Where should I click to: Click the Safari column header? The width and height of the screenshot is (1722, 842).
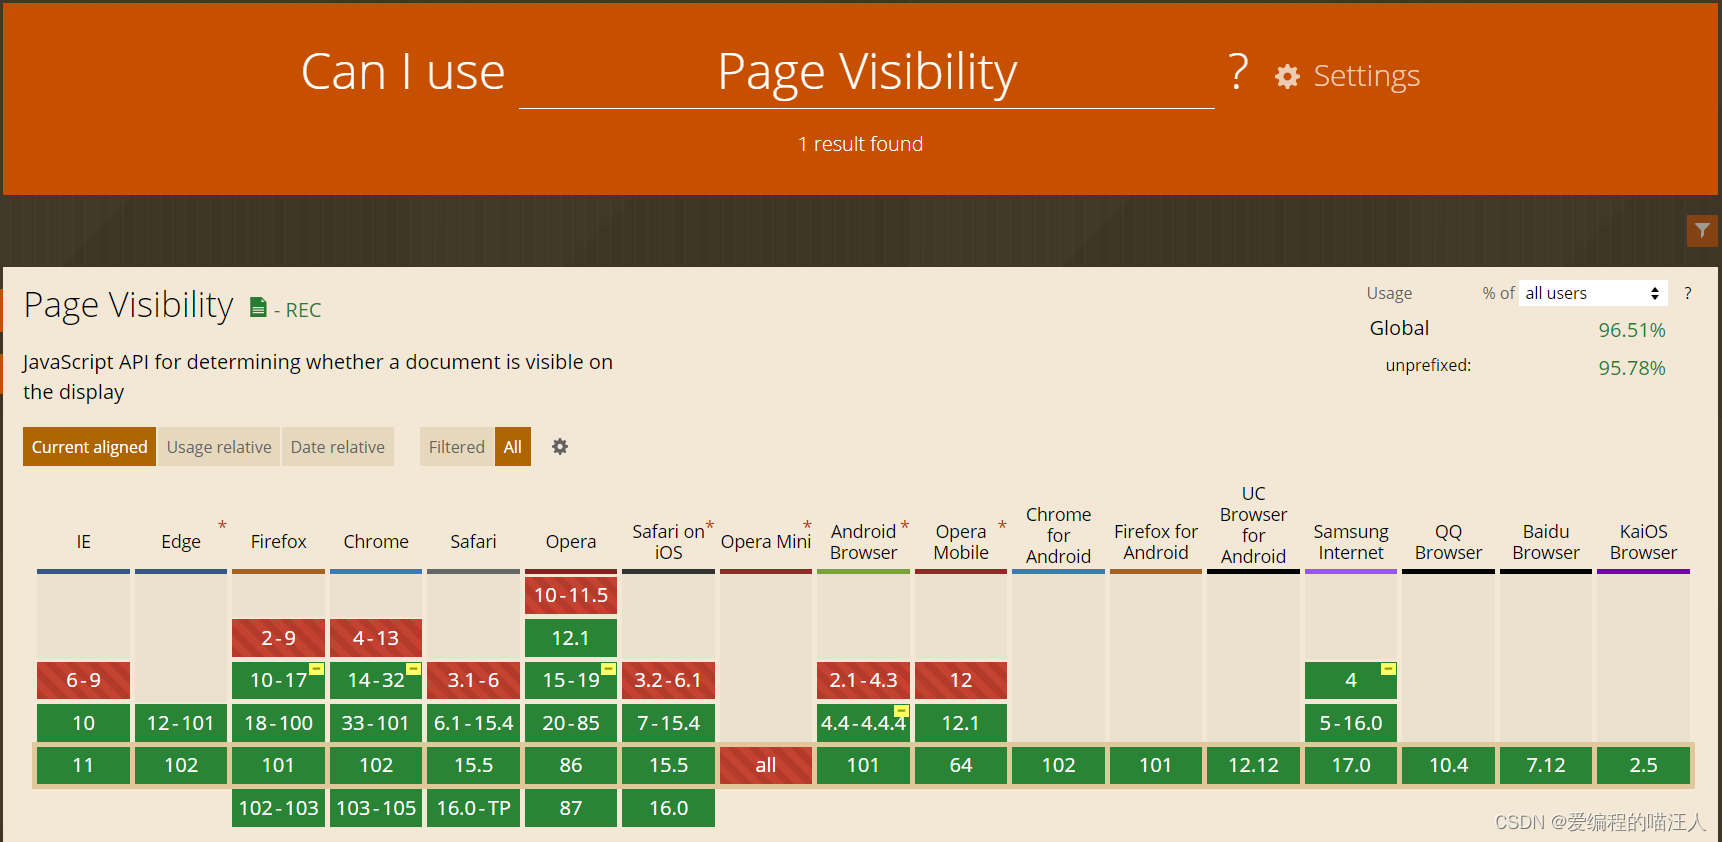point(473,541)
